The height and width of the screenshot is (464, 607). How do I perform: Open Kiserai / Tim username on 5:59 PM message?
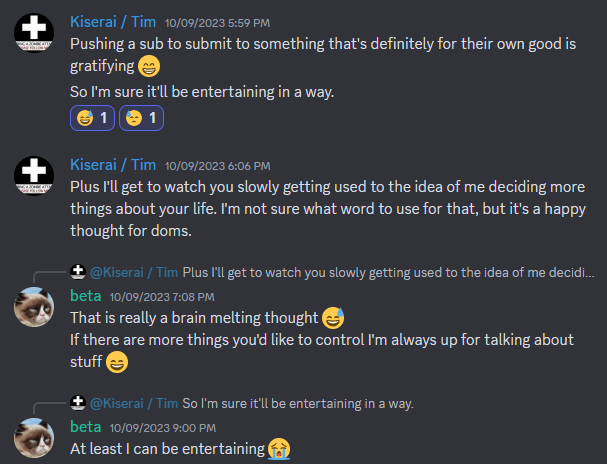tap(113, 22)
